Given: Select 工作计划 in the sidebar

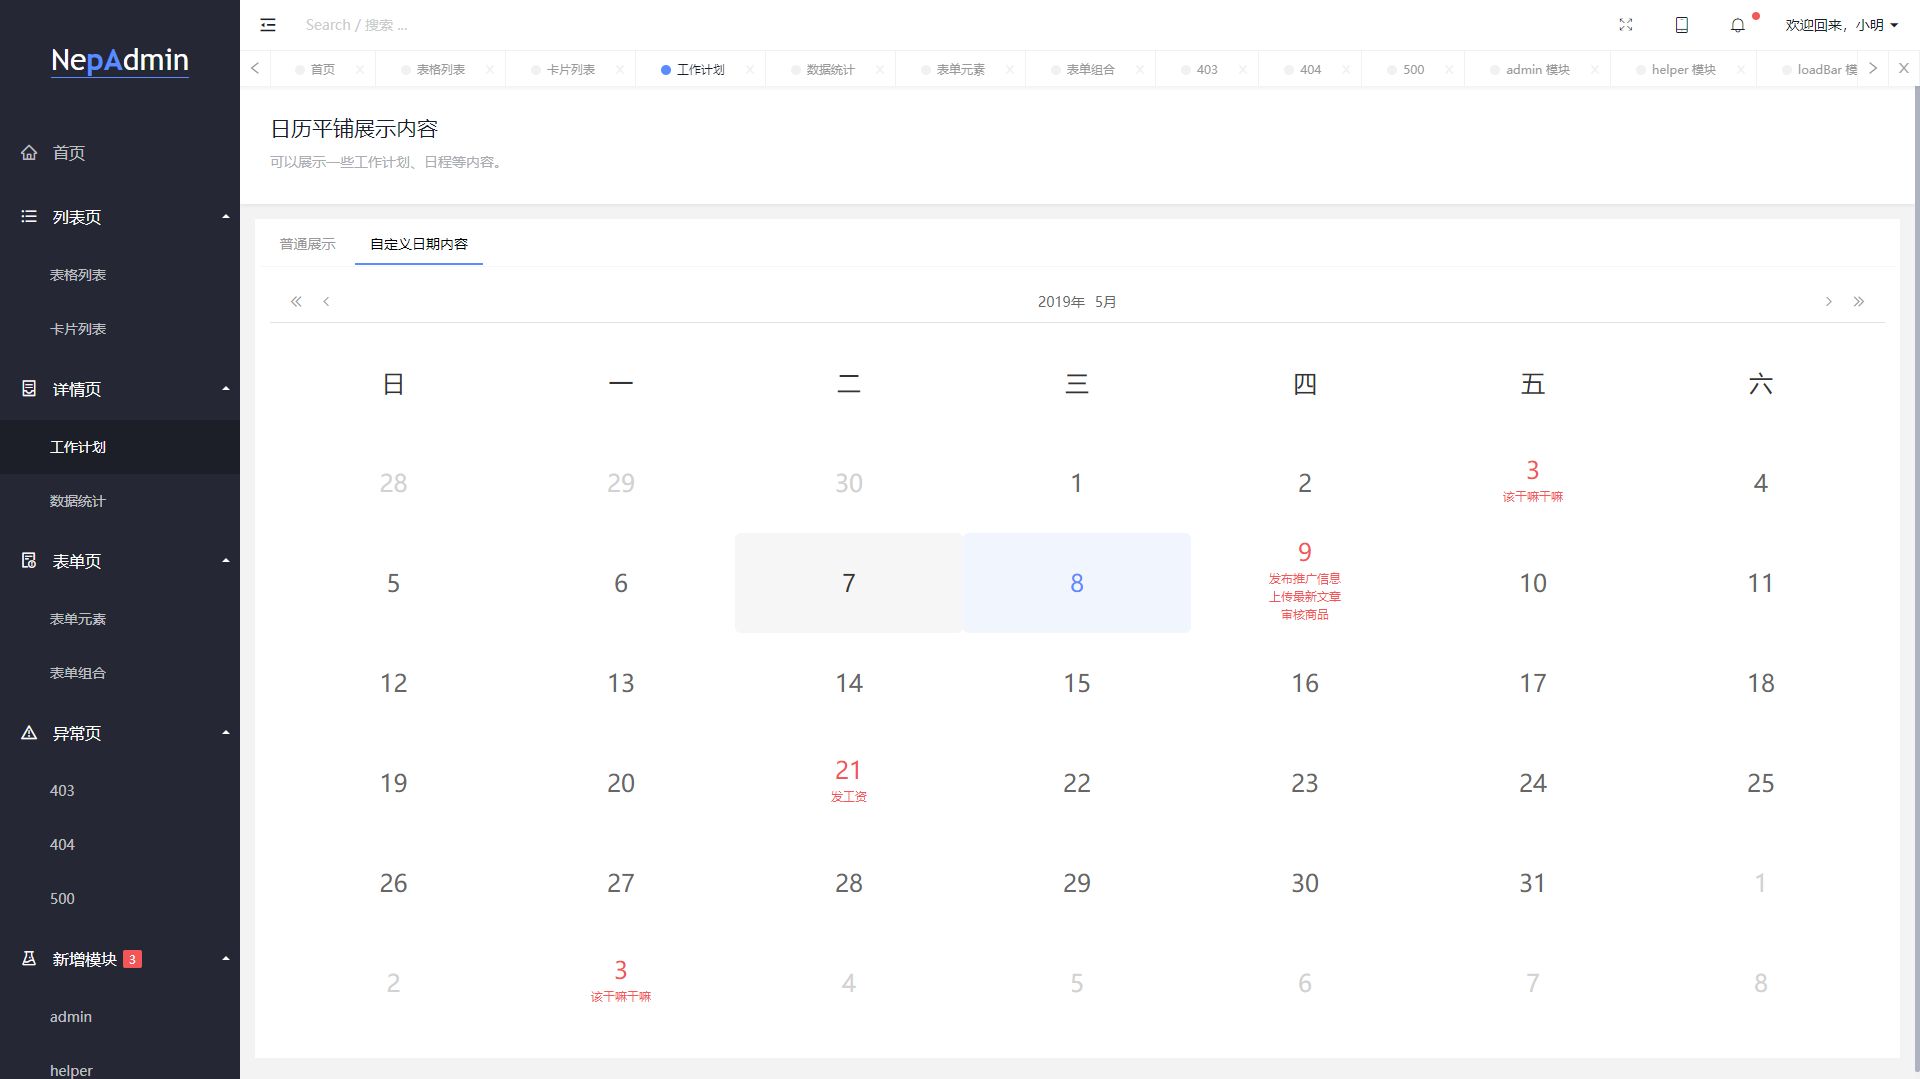Looking at the screenshot, I should [120, 447].
